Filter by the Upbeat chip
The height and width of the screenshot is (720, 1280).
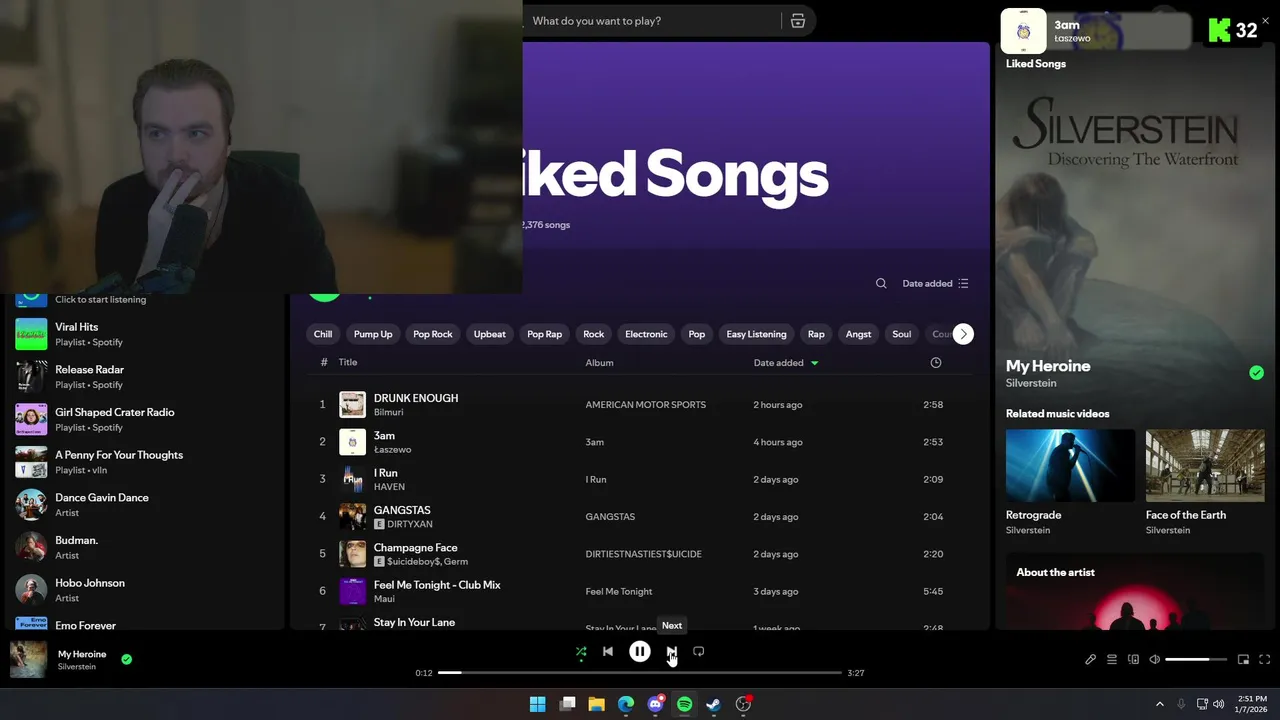[490, 334]
